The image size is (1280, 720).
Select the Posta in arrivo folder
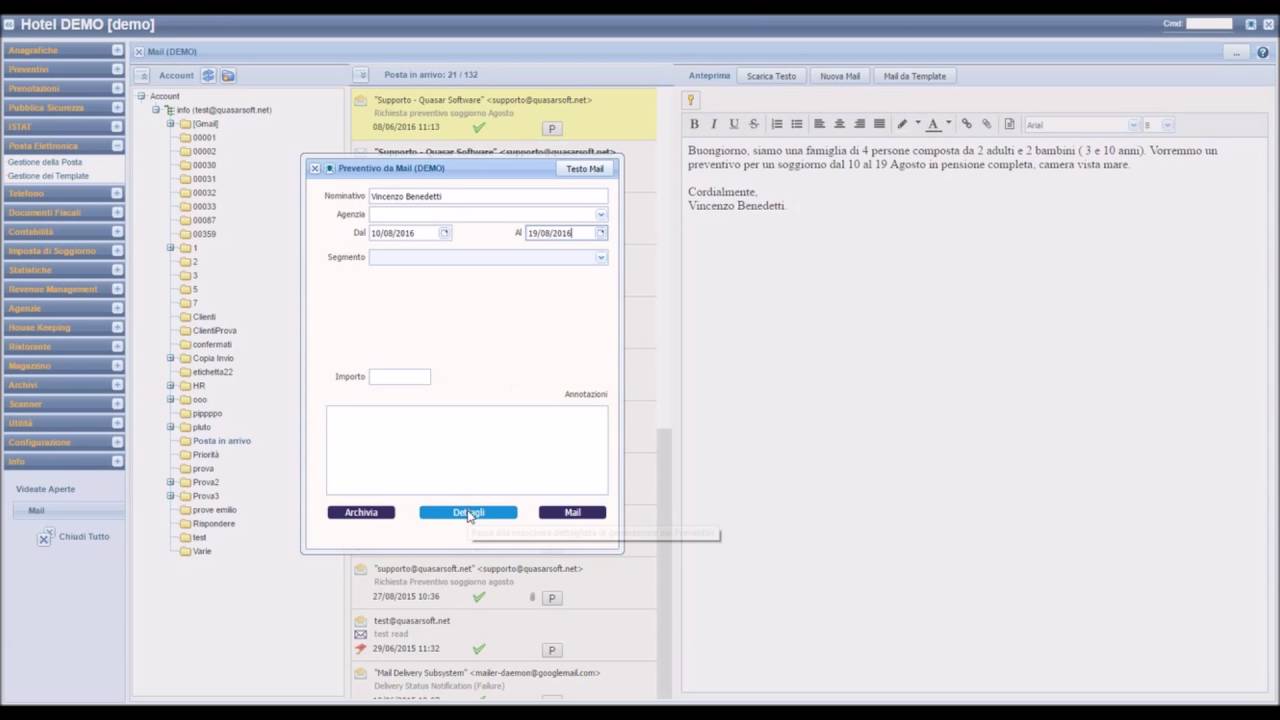pyautogui.click(x=222, y=441)
